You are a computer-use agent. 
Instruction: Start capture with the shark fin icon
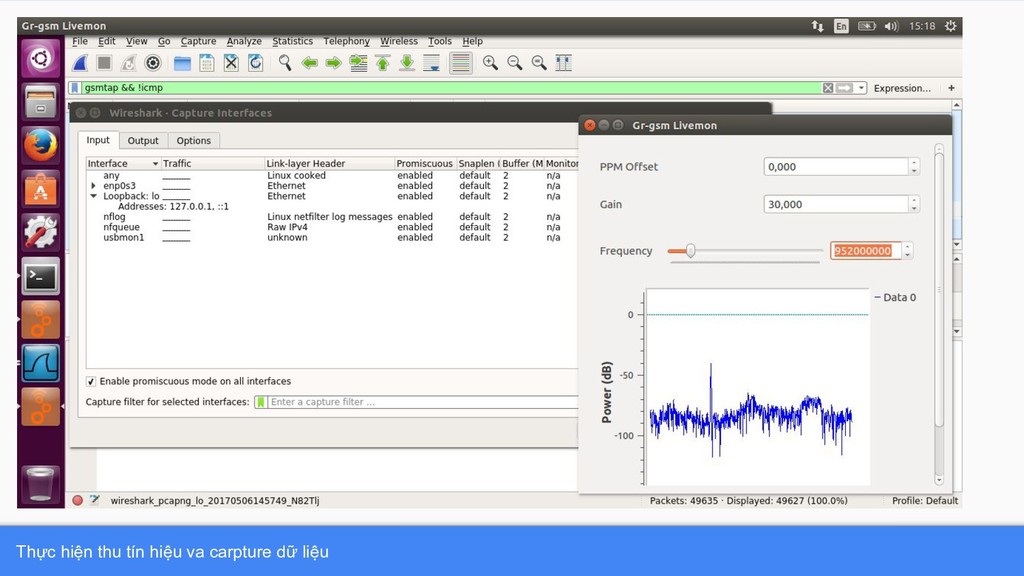[x=80, y=63]
